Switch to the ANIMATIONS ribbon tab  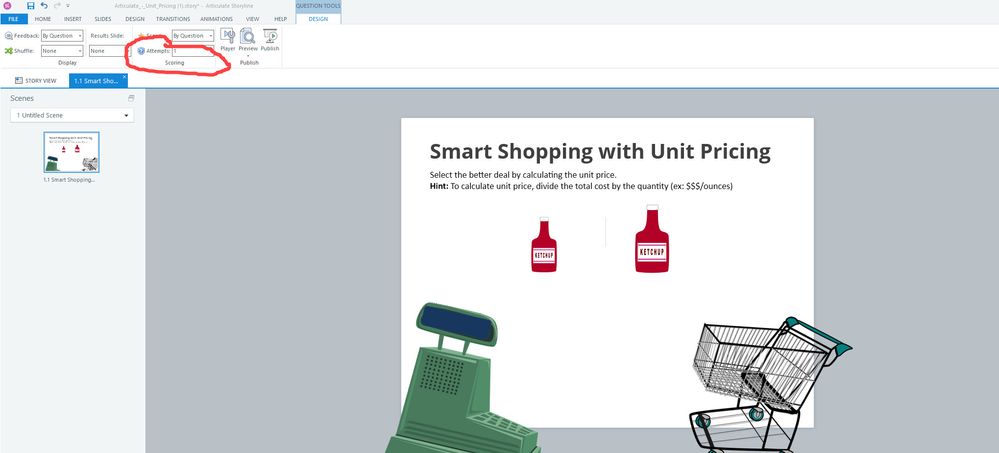click(x=217, y=19)
